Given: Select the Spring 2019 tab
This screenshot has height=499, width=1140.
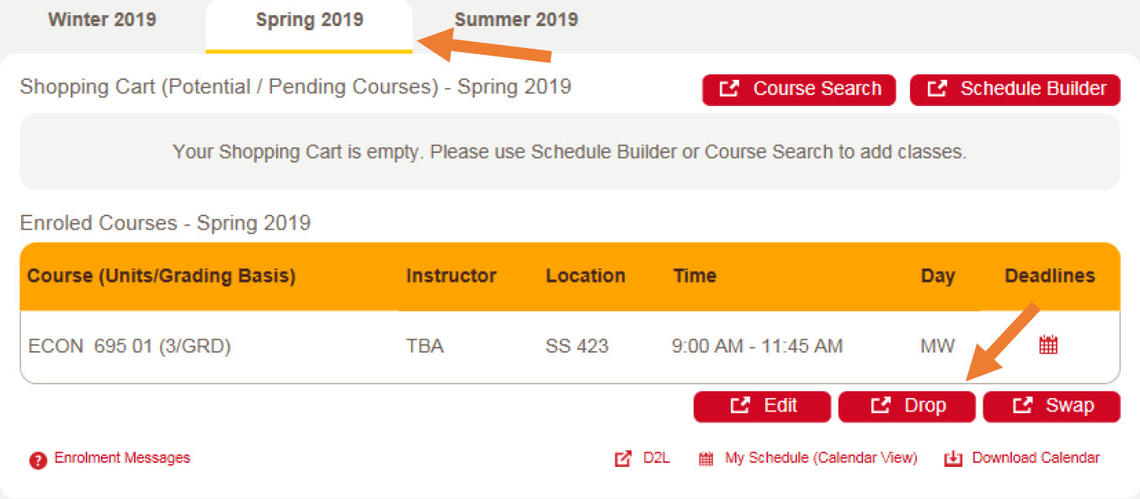Looking at the screenshot, I should 309,20.
